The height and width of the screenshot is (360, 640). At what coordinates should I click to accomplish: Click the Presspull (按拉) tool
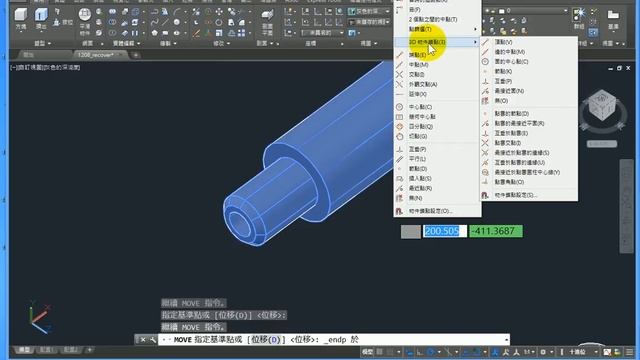(x=63, y=22)
